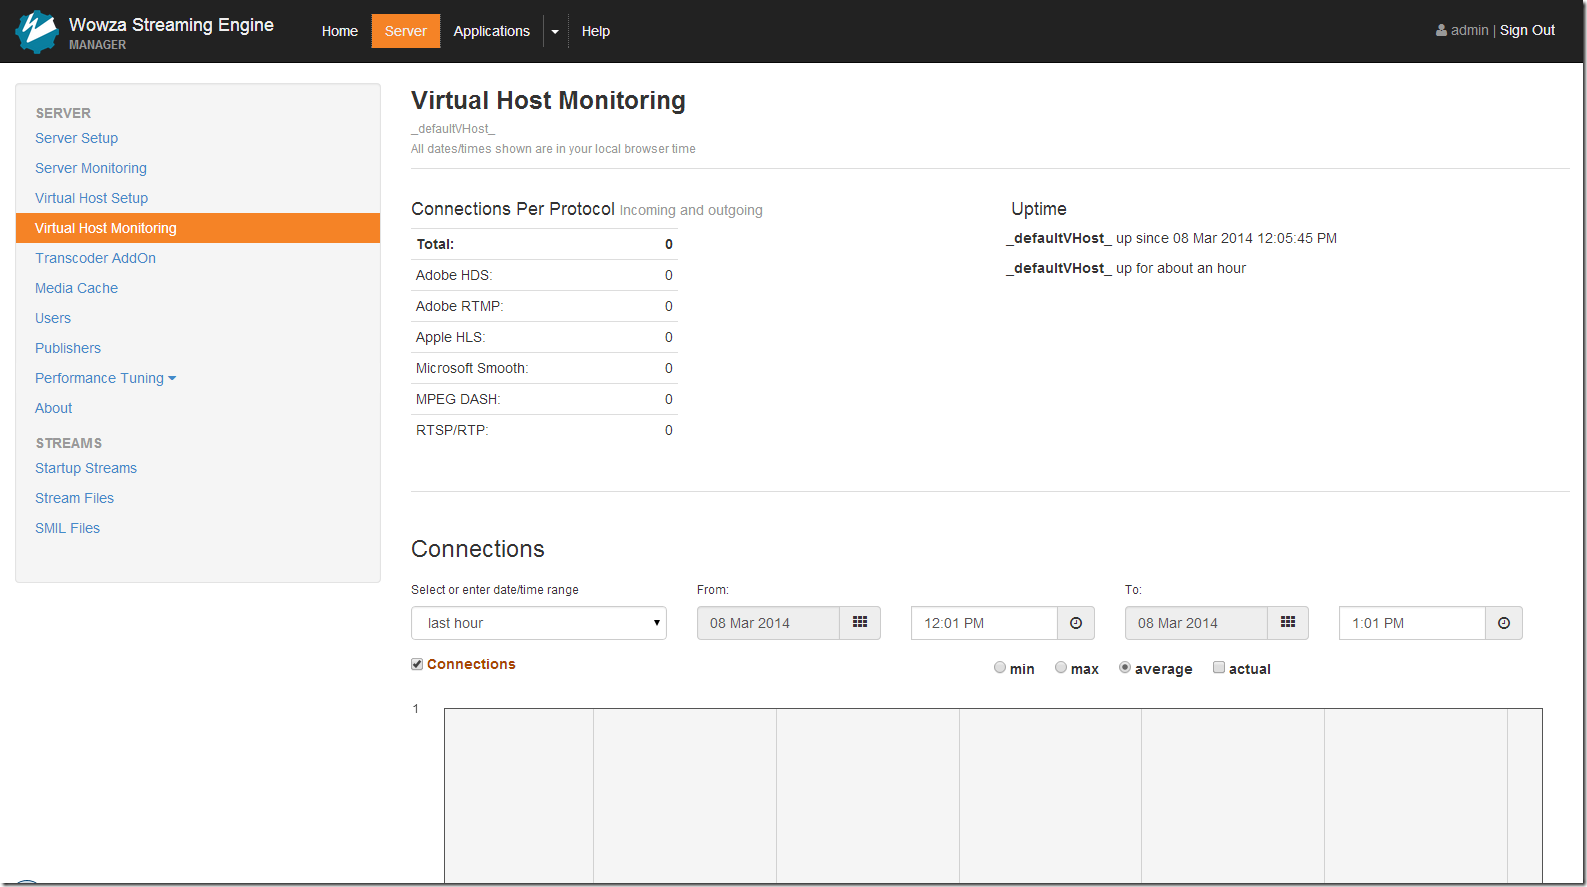
Task: Click 'up for about an hour' text
Action: [1181, 268]
